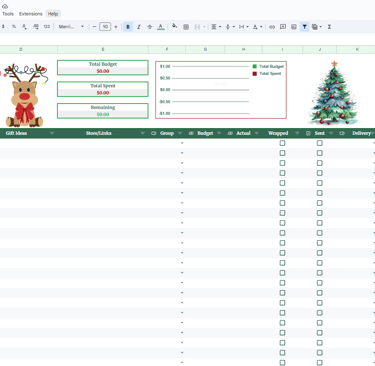Check the sixth row's Wrapped checkbox
This screenshot has height=366, width=375.
pyautogui.click(x=282, y=193)
